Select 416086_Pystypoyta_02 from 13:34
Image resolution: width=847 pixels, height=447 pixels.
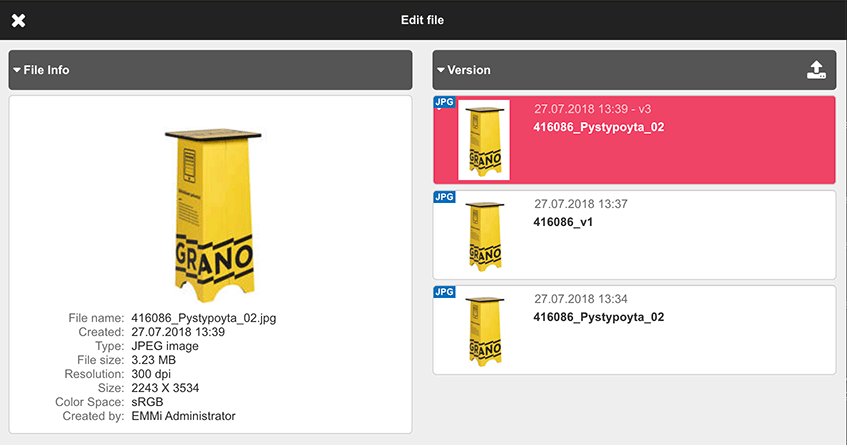[x=599, y=317]
